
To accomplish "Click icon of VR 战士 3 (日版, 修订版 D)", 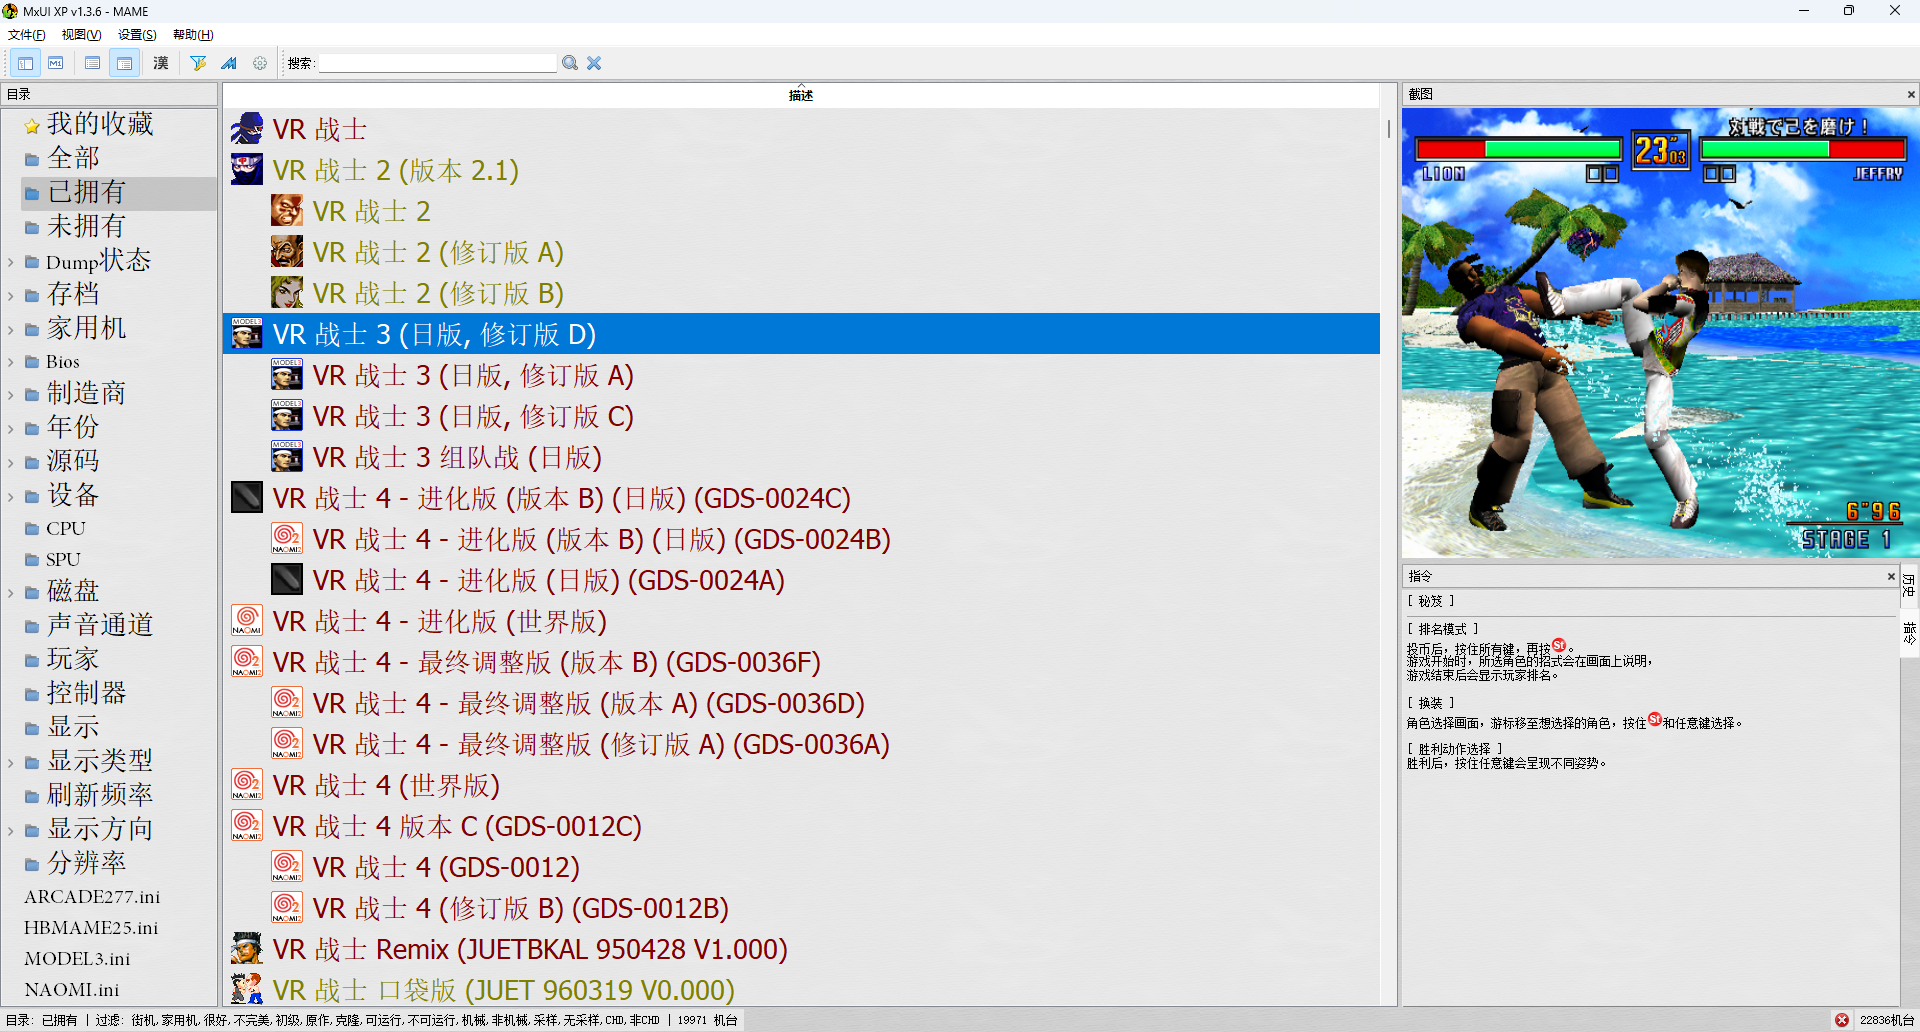I will pos(247,334).
